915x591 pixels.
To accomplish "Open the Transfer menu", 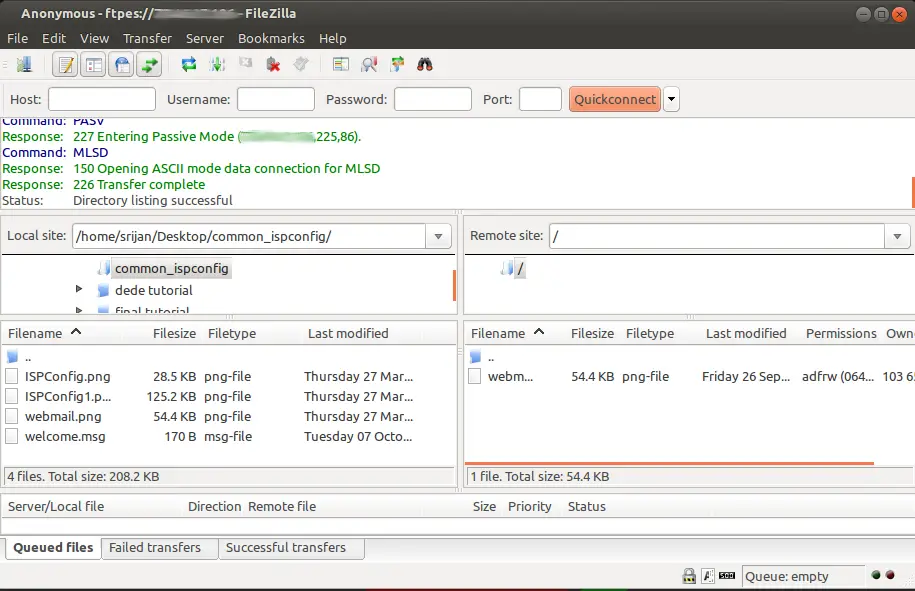I will pyautogui.click(x=147, y=39).
